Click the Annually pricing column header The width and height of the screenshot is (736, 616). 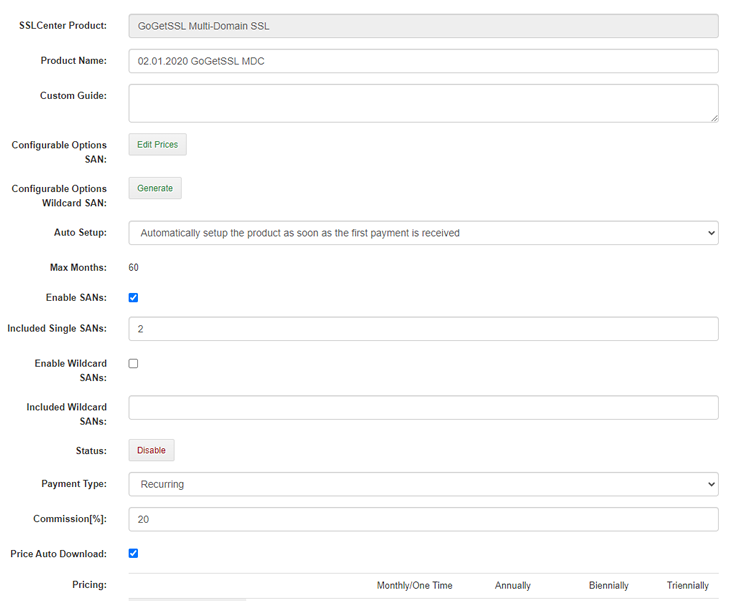coord(513,585)
